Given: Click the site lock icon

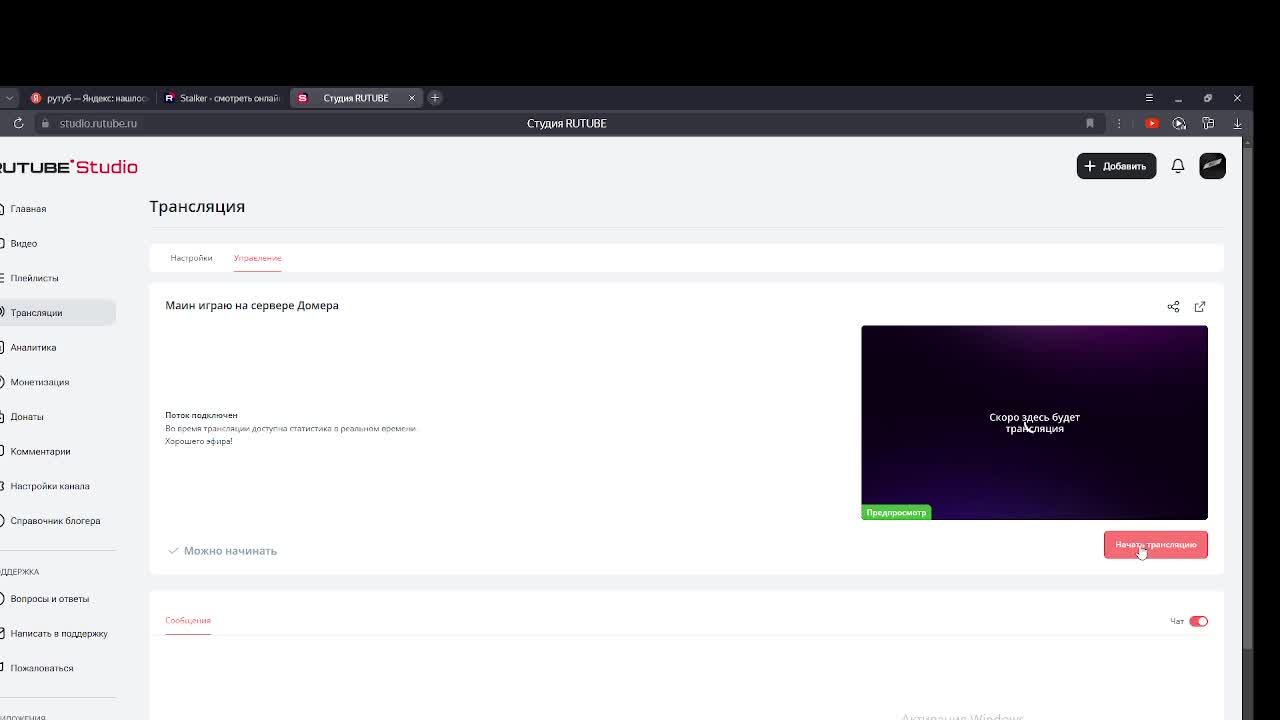Looking at the screenshot, I should tap(44, 123).
